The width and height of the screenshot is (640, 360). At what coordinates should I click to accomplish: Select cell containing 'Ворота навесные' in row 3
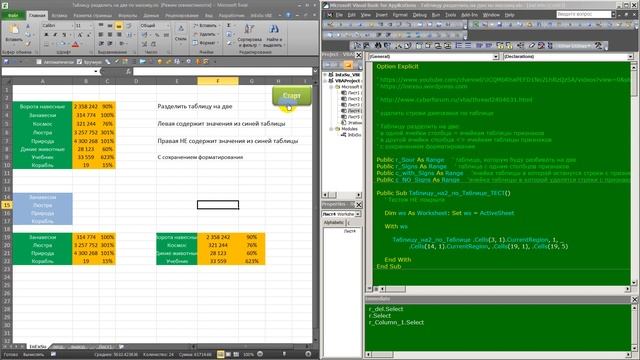pos(42,107)
